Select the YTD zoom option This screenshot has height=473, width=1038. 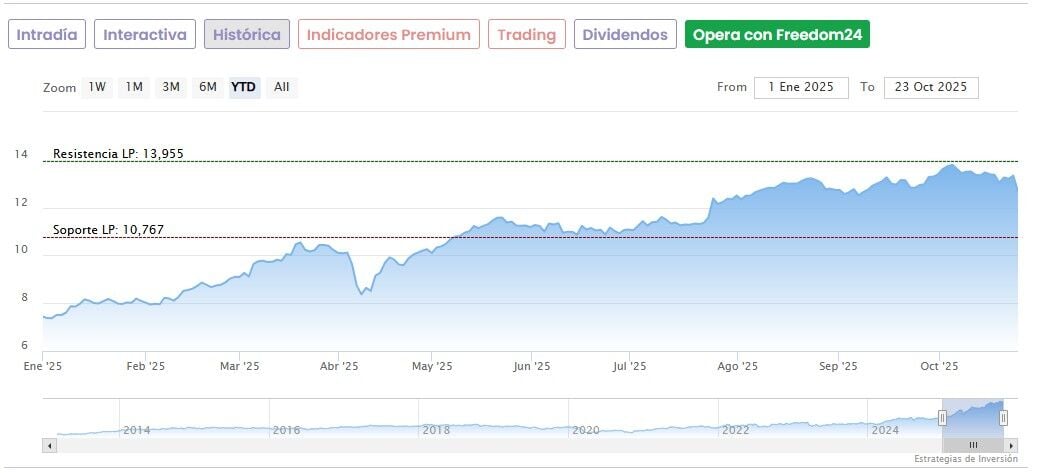click(244, 87)
